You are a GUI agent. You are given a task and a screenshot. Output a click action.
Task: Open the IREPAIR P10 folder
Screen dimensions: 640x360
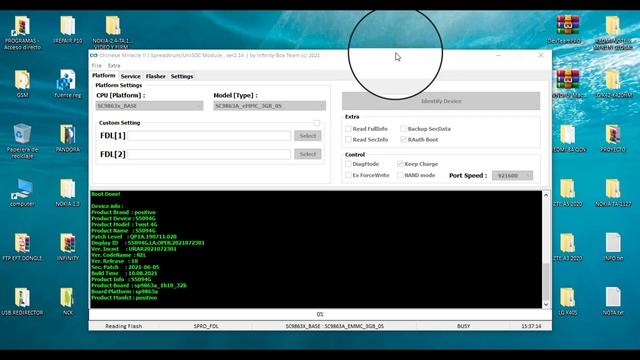pos(68,30)
